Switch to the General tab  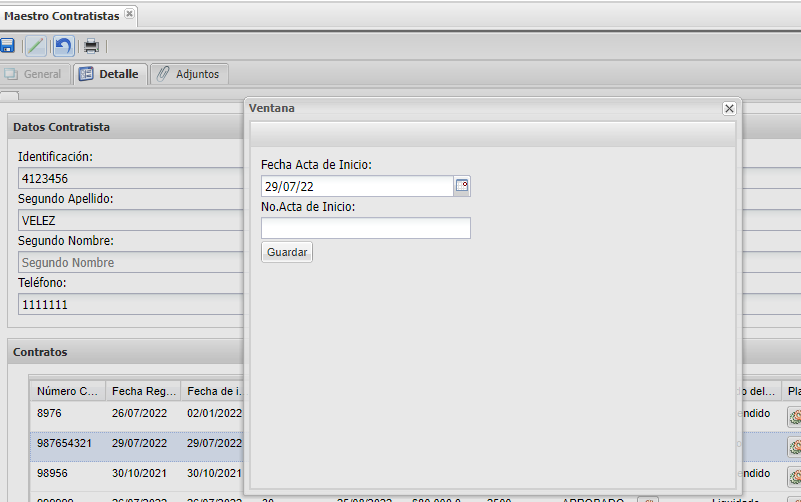(x=34, y=74)
